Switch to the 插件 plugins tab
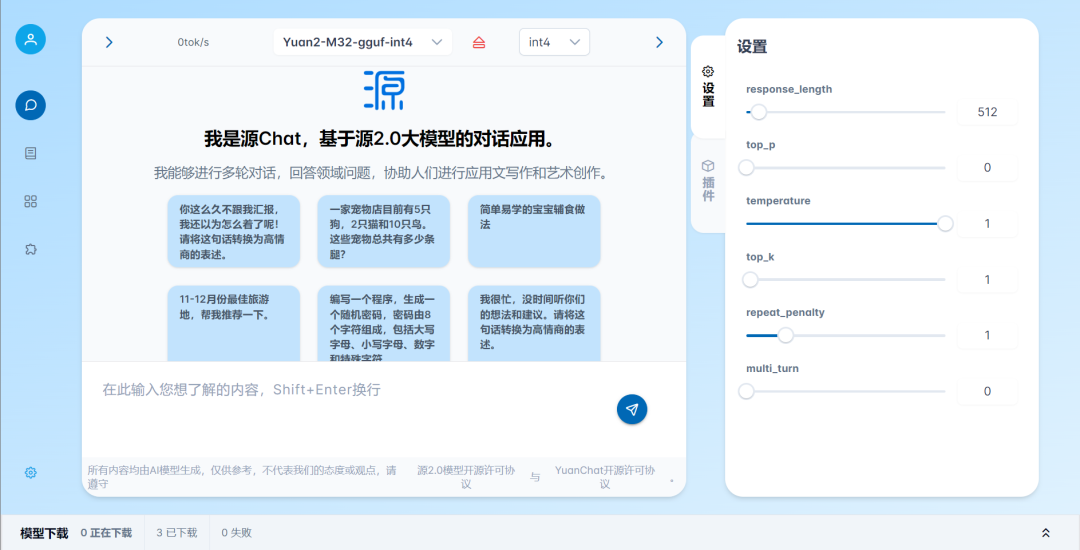This screenshot has height=550, width=1080. [708, 181]
